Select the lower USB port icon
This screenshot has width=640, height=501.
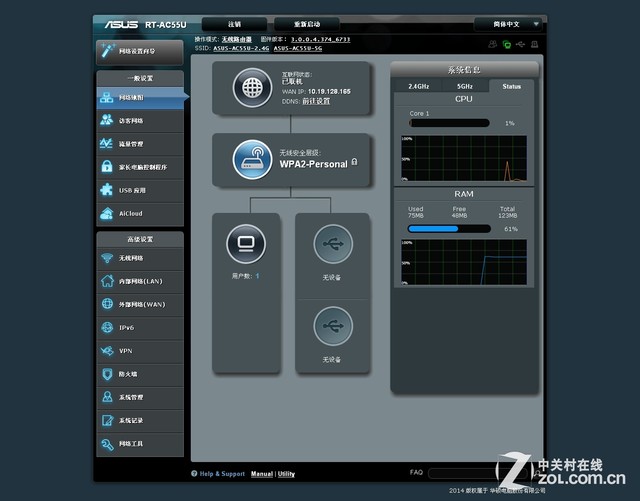click(333, 326)
